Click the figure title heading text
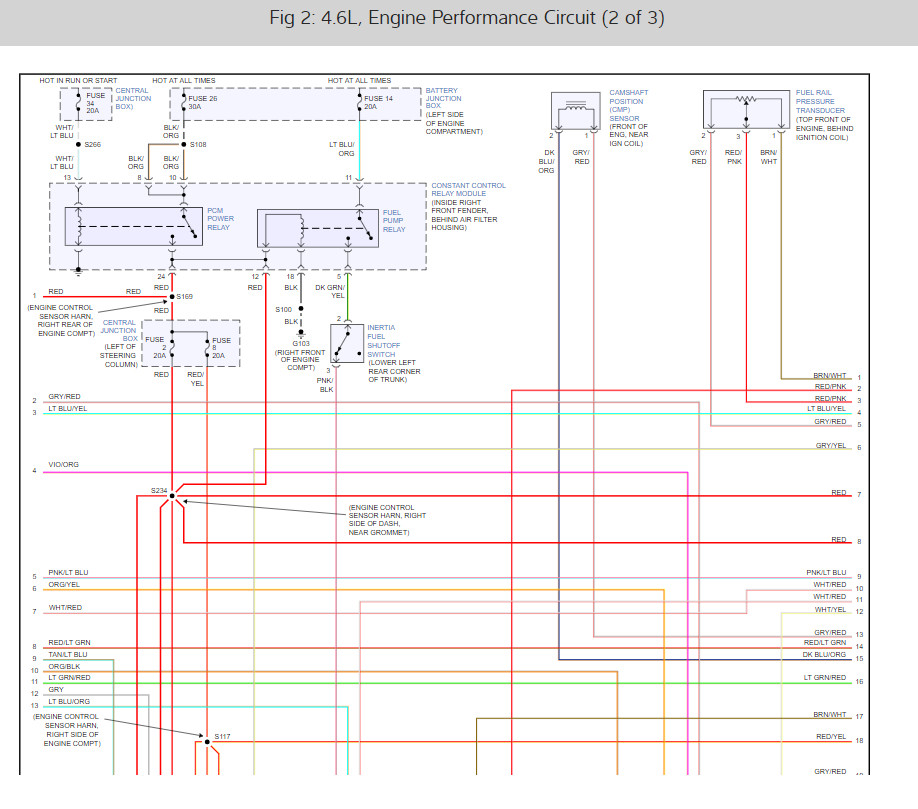This screenshot has width=918, height=809. pos(467,18)
